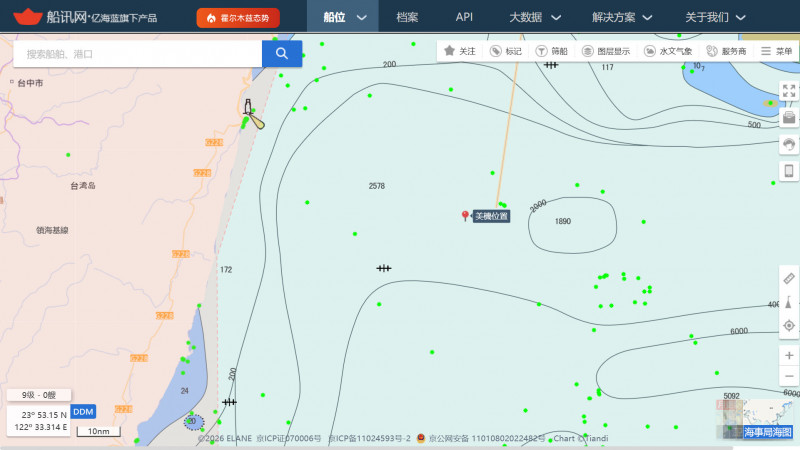This screenshot has width=800, height=450.
Task: Open the toolbox briefcase icon
Action: click(789, 118)
